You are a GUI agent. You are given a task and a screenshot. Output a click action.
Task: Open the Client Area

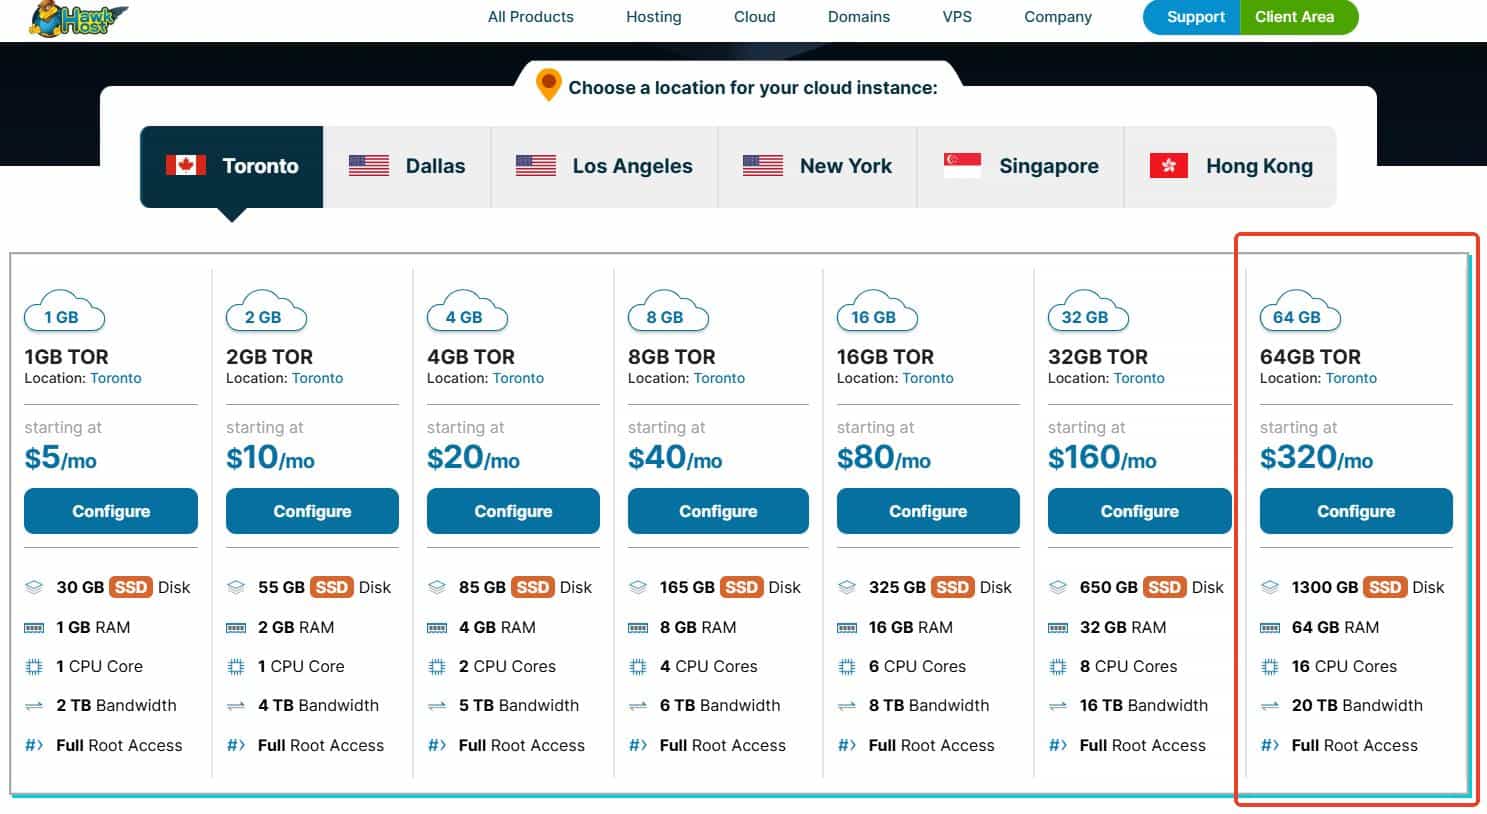point(1299,17)
